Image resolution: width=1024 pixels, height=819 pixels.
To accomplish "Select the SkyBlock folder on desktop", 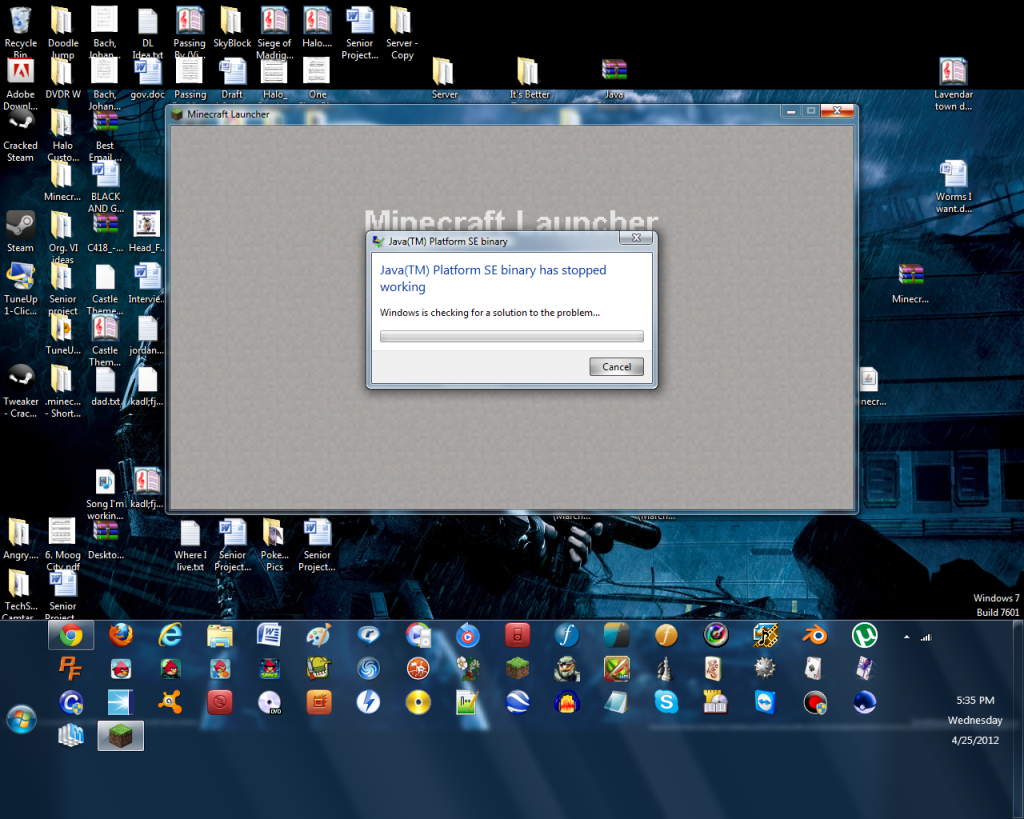I will (x=232, y=29).
